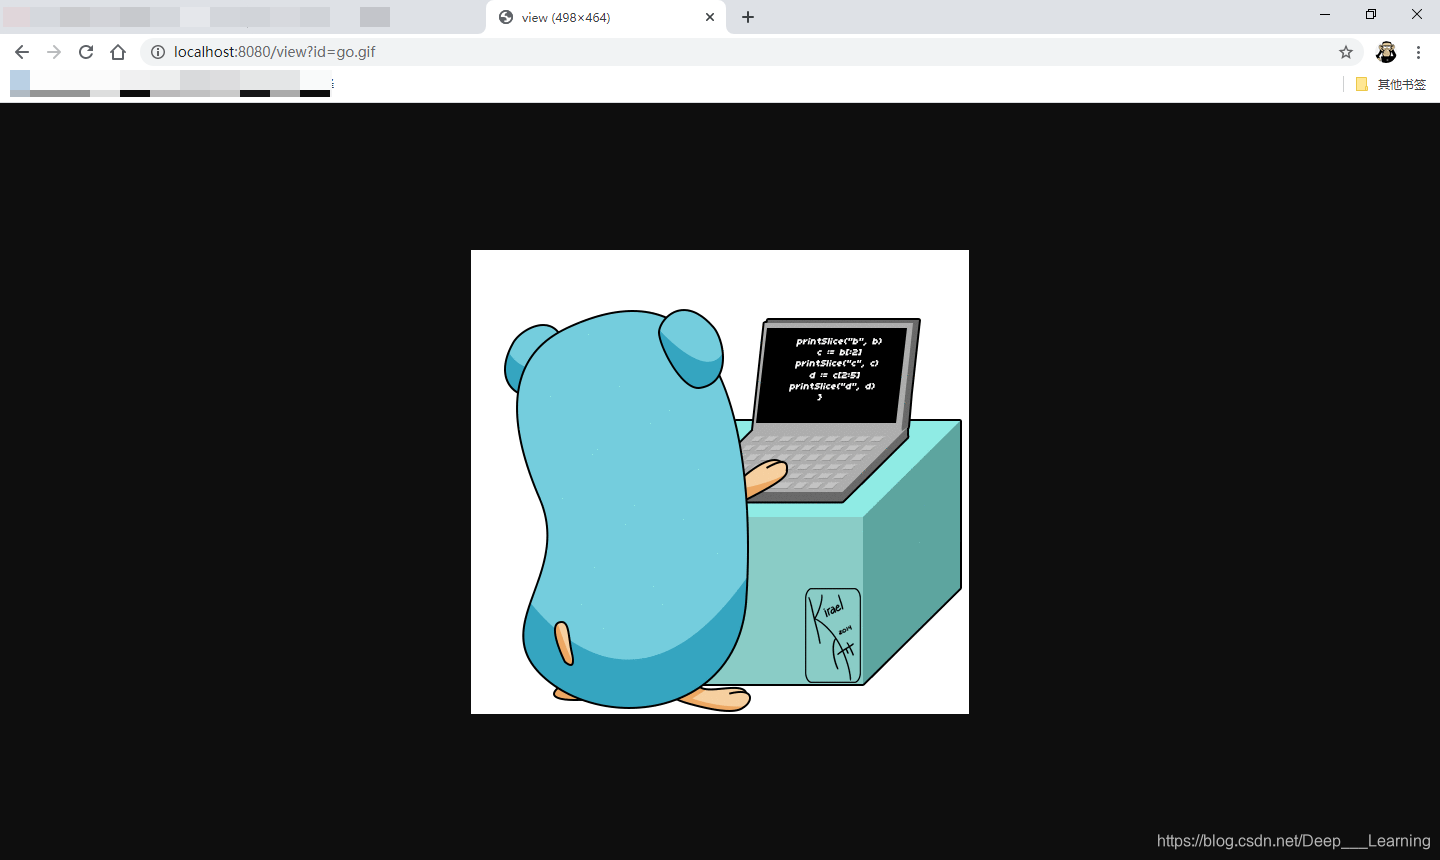
Task: Minimize the browser window
Action: (1325, 14)
